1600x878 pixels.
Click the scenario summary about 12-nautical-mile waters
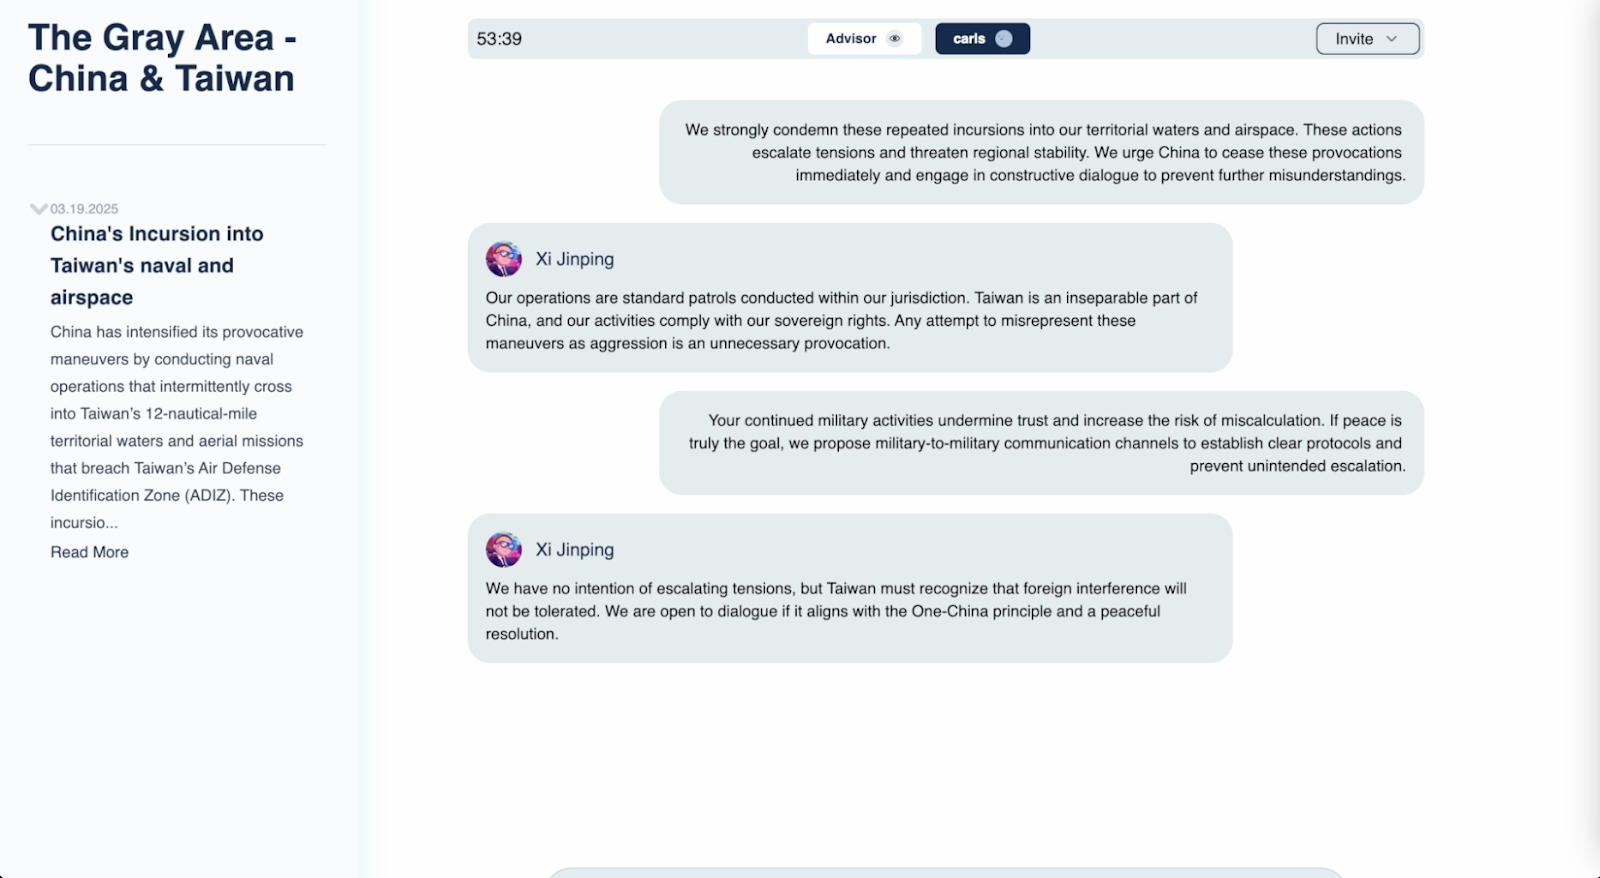point(177,427)
